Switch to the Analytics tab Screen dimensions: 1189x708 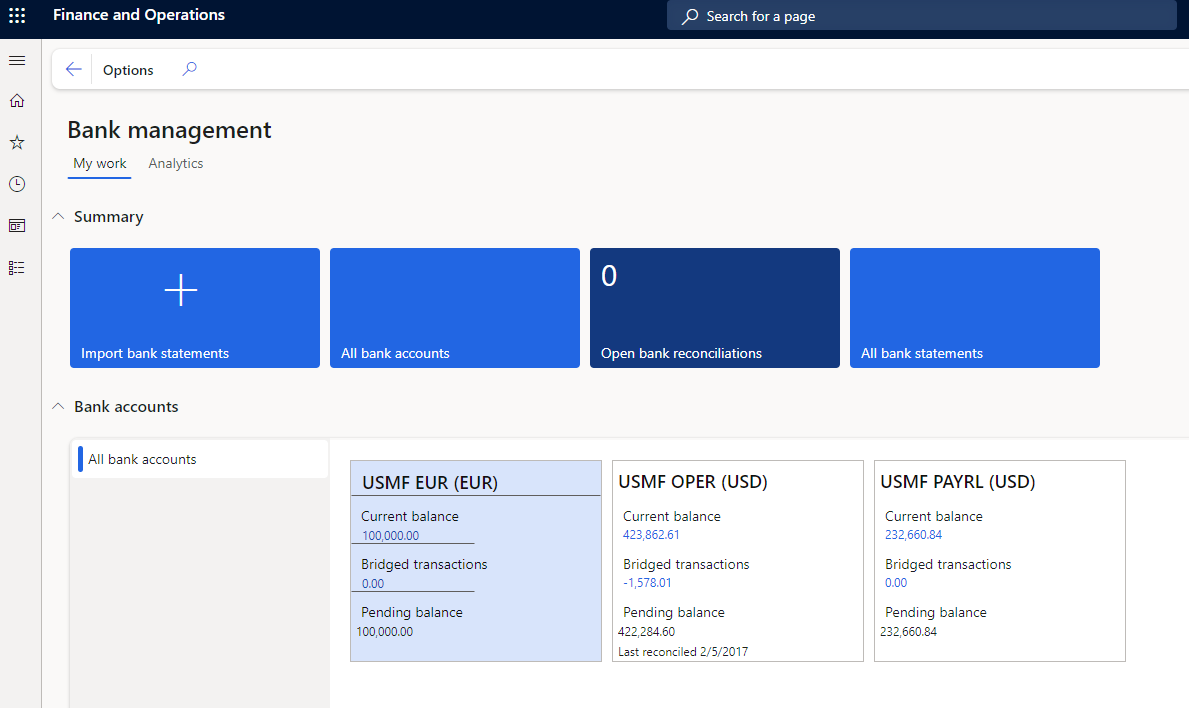175,162
